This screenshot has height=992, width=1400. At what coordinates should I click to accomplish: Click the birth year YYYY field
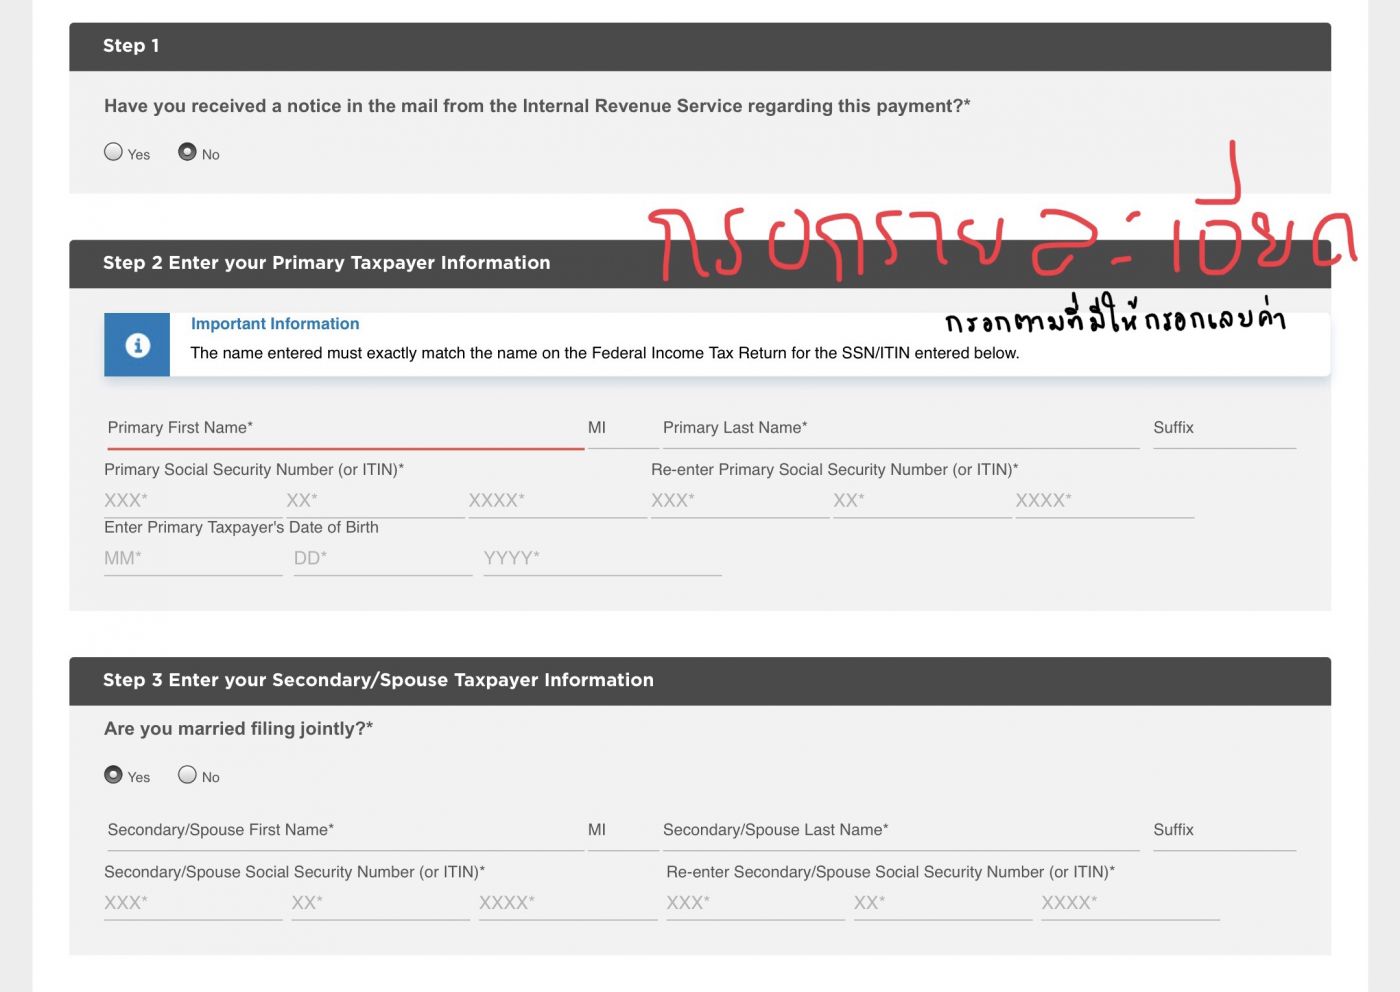(602, 558)
